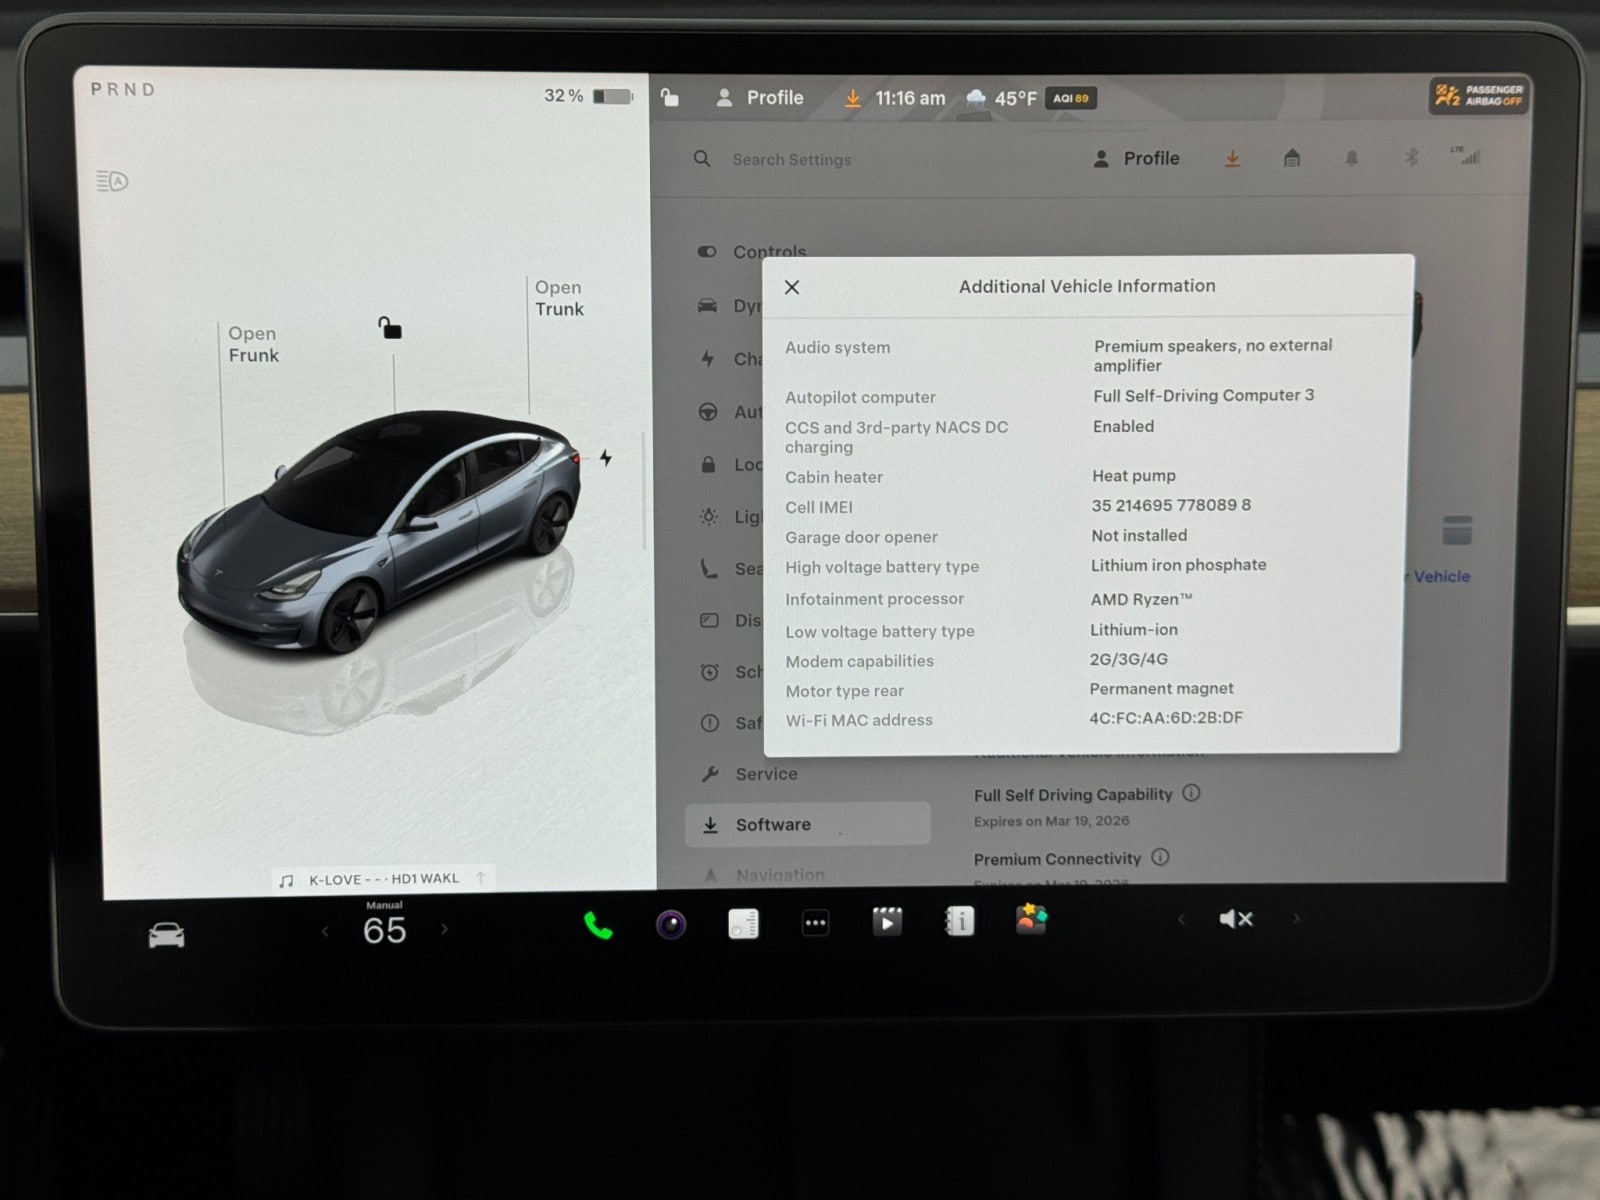1600x1200 pixels.
Task: Click the Search Settings field
Action: click(x=791, y=160)
